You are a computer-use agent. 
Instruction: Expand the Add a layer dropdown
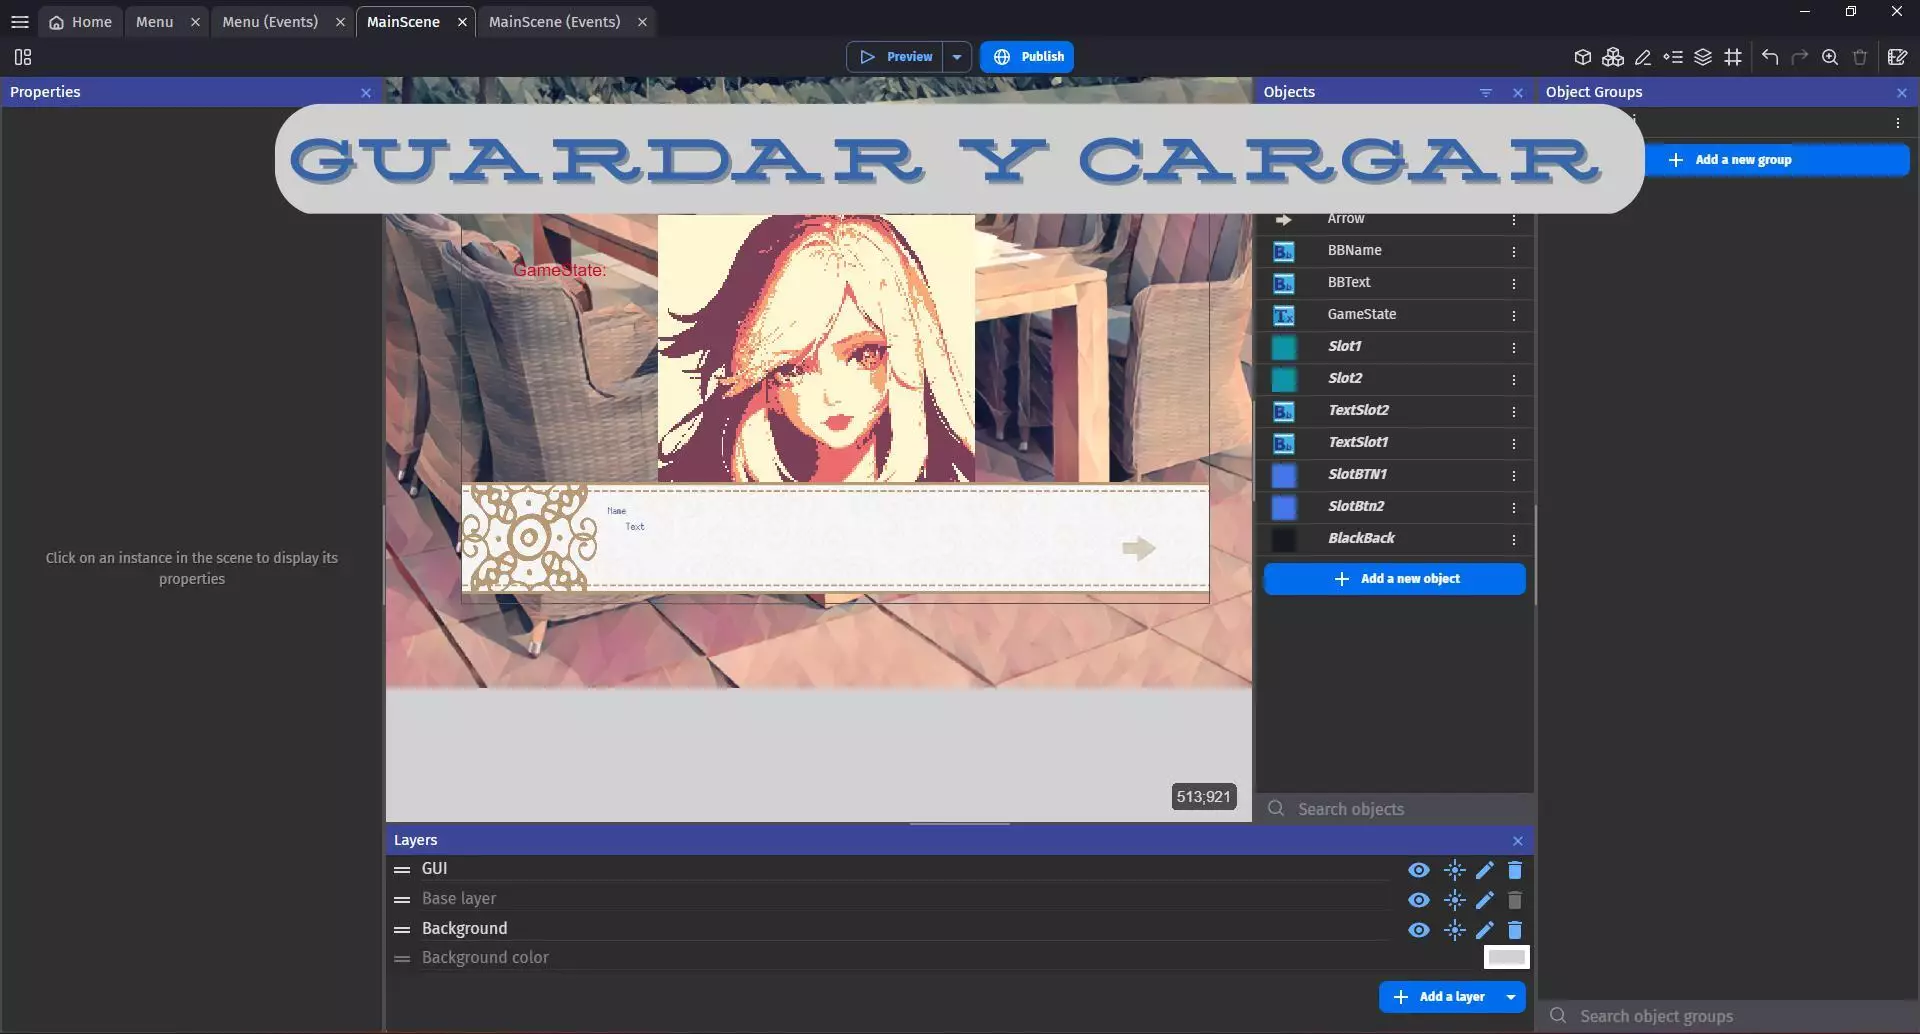click(1510, 996)
